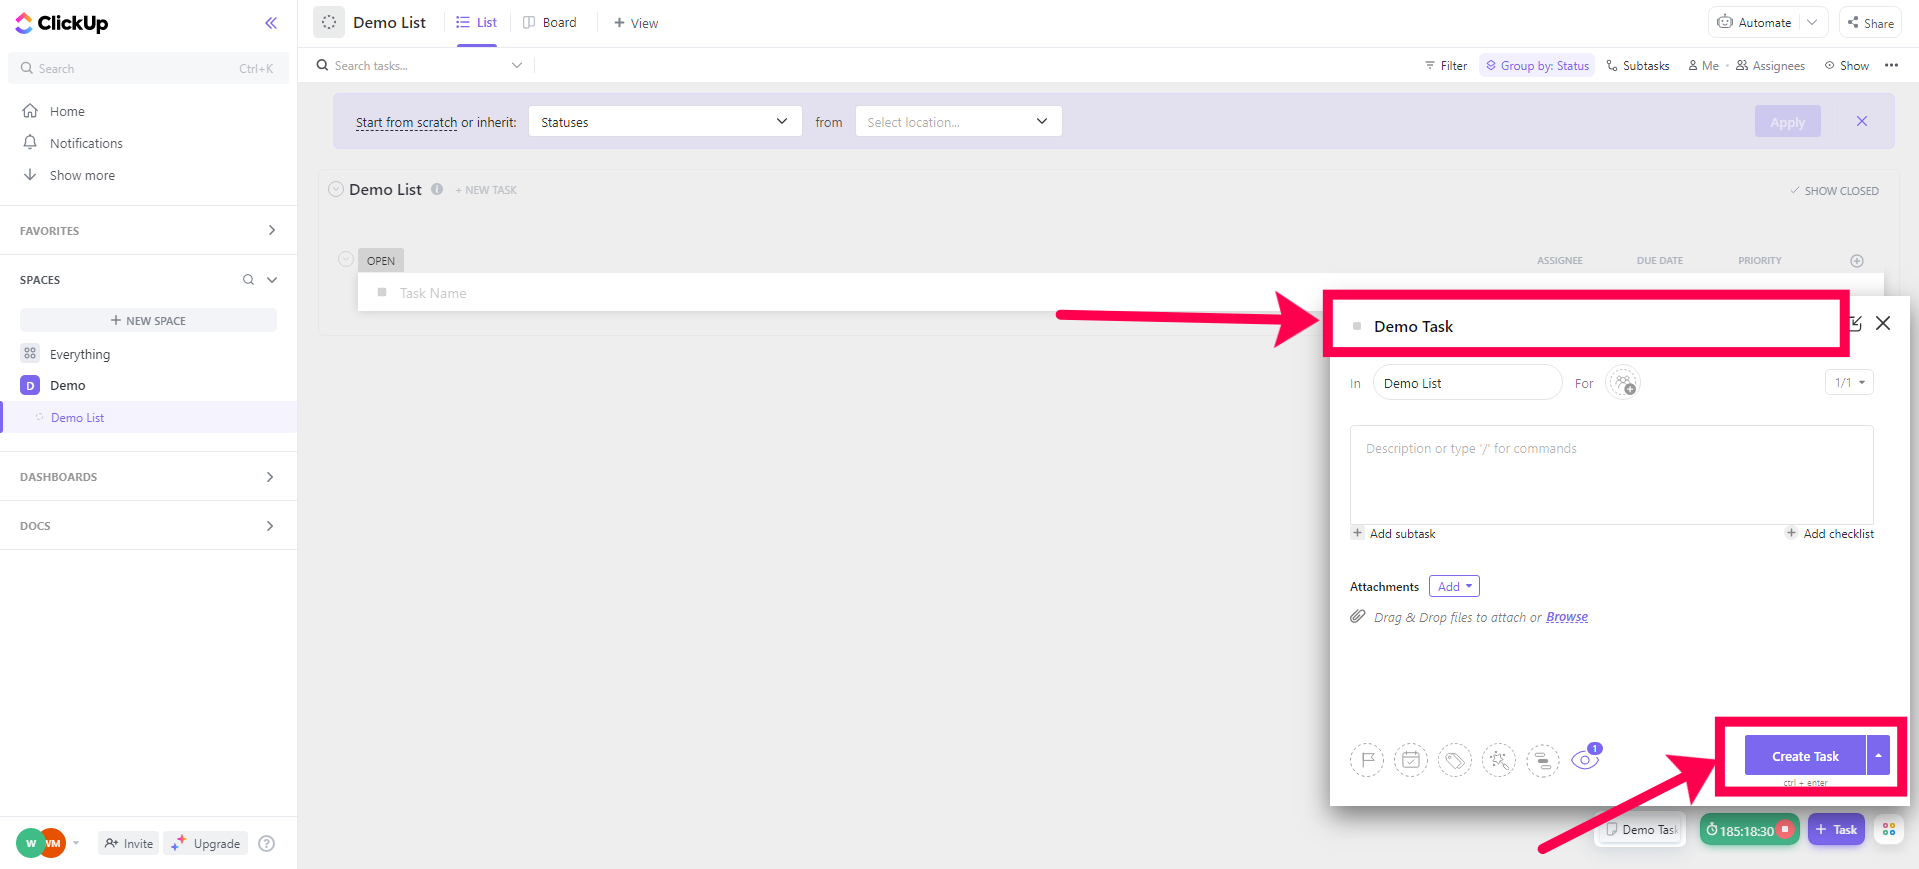Image resolution: width=1919 pixels, height=869 pixels.
Task: Expand the Docs section
Action: pos(270,526)
